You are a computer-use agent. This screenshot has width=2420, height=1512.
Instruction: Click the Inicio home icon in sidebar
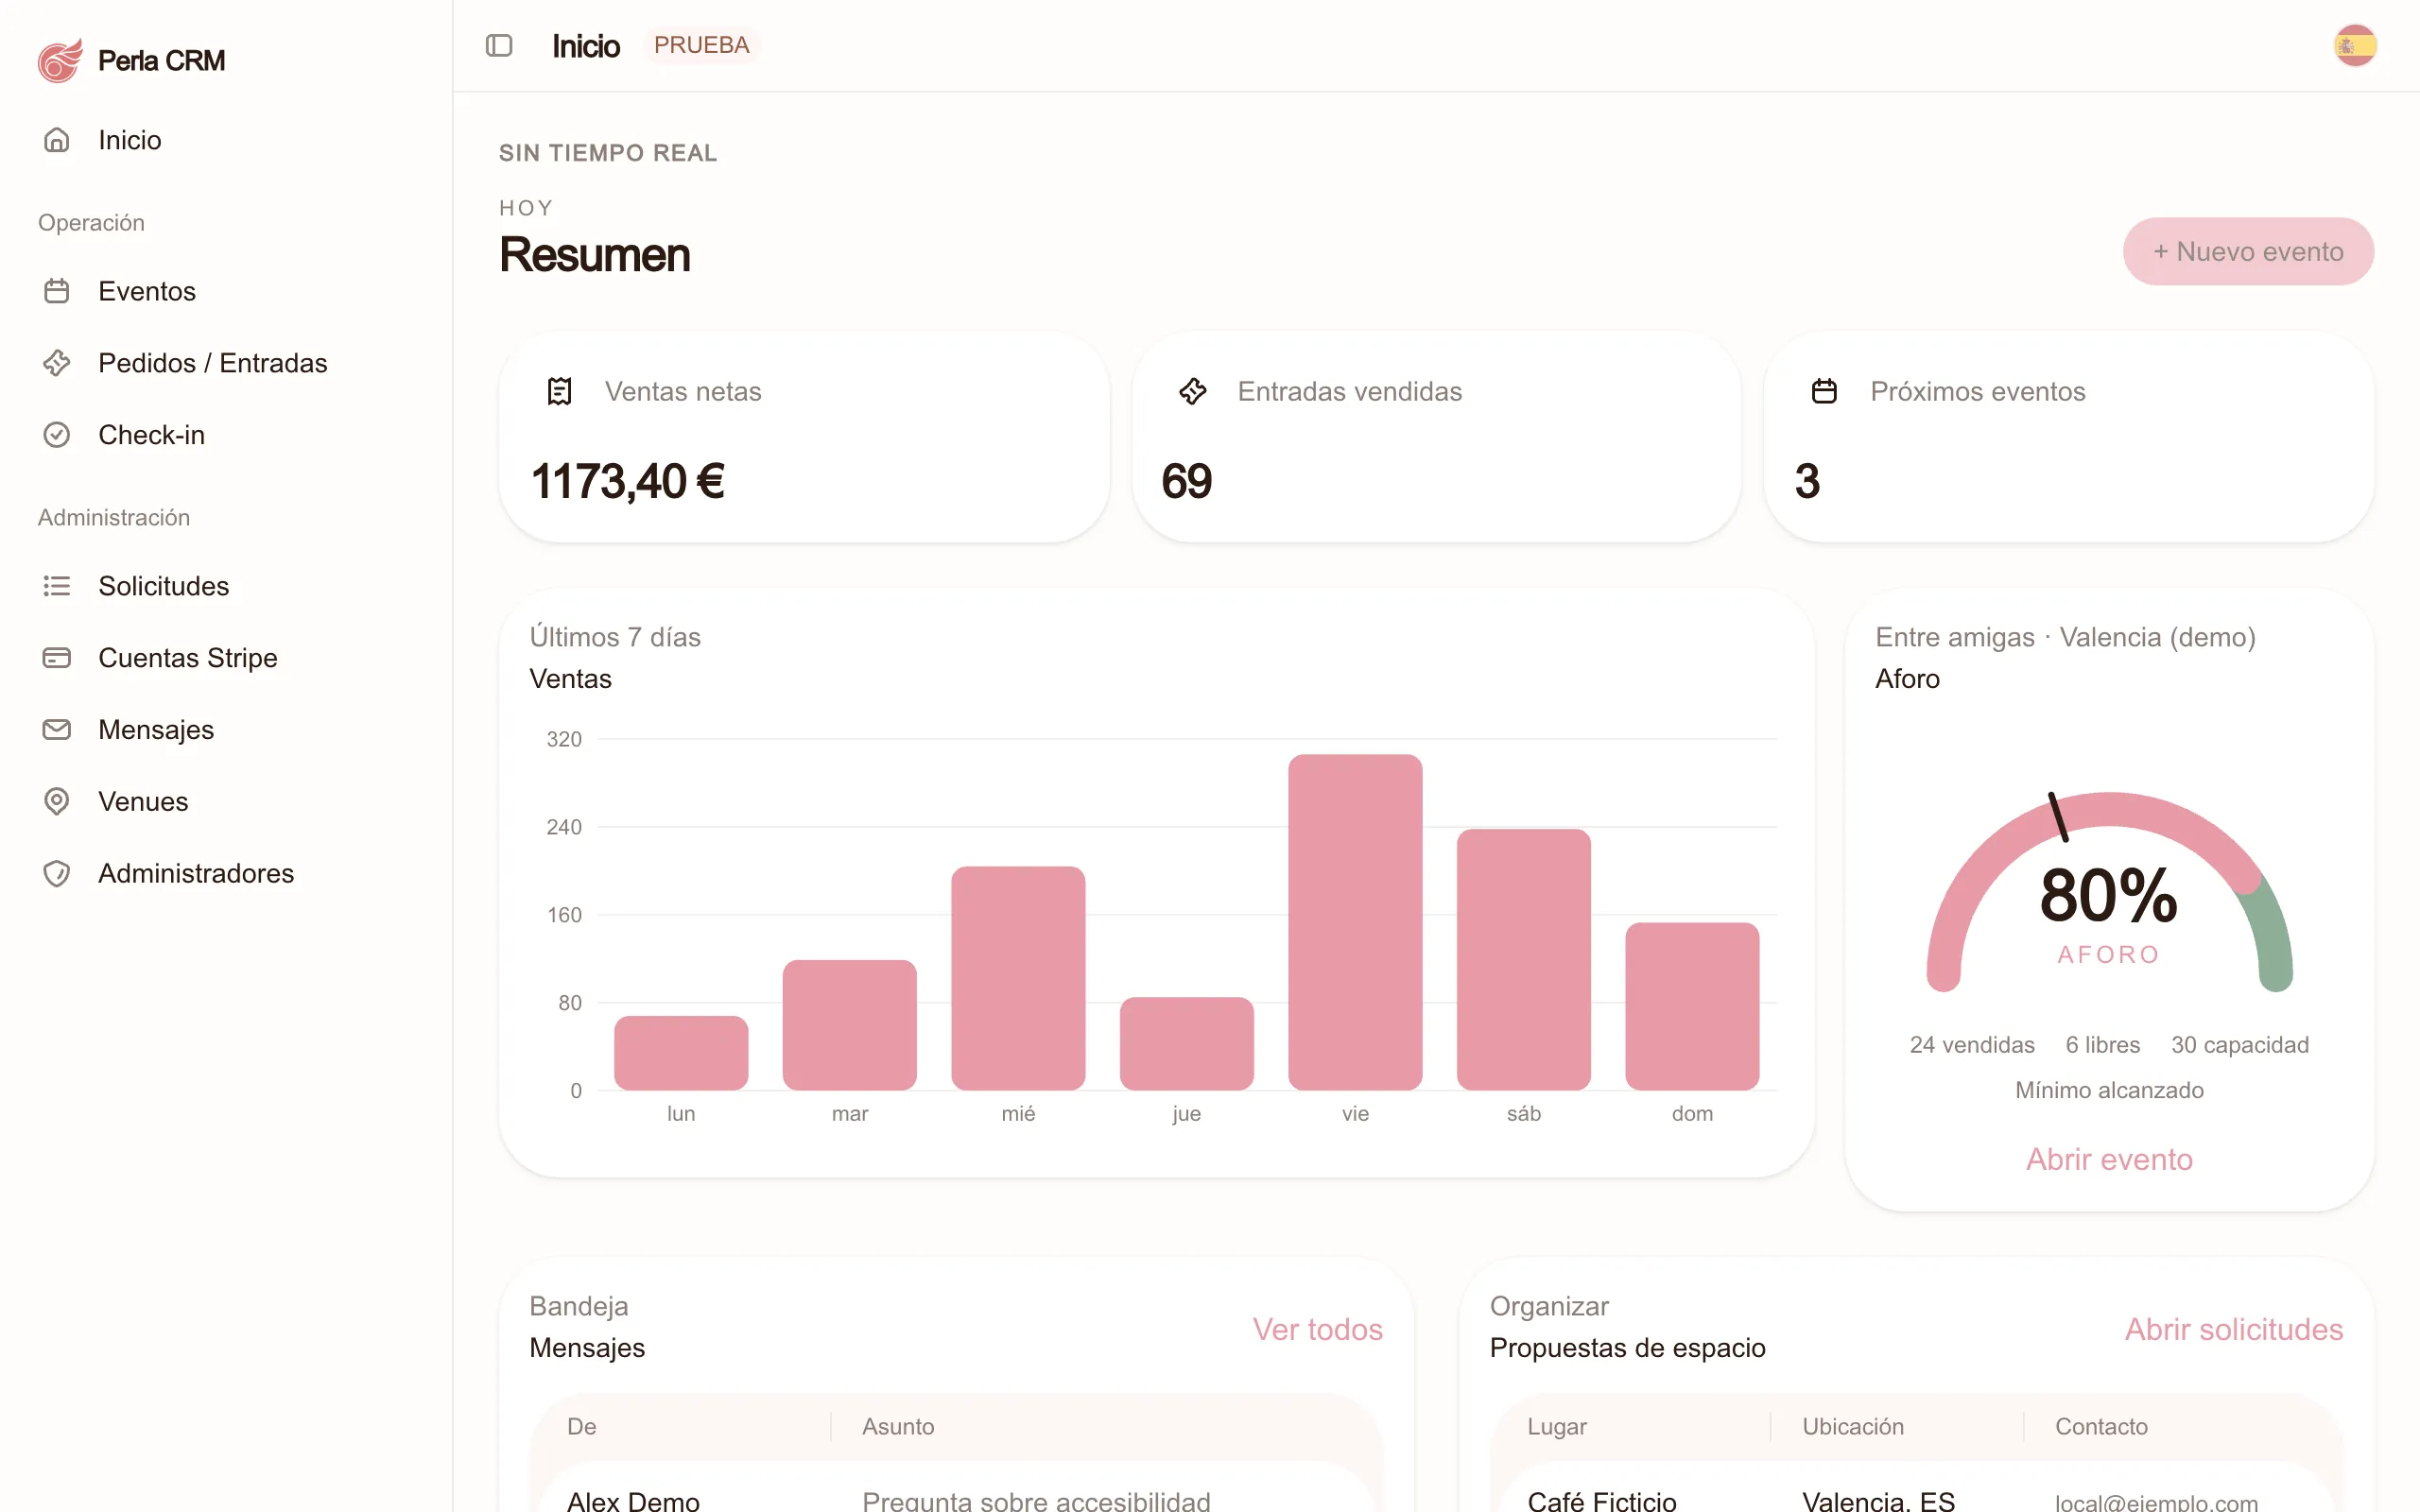[57, 140]
